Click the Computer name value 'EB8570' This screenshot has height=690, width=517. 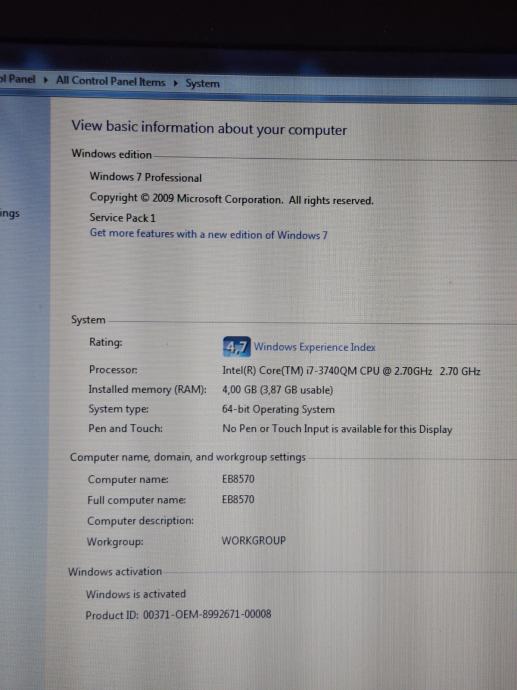[238, 479]
